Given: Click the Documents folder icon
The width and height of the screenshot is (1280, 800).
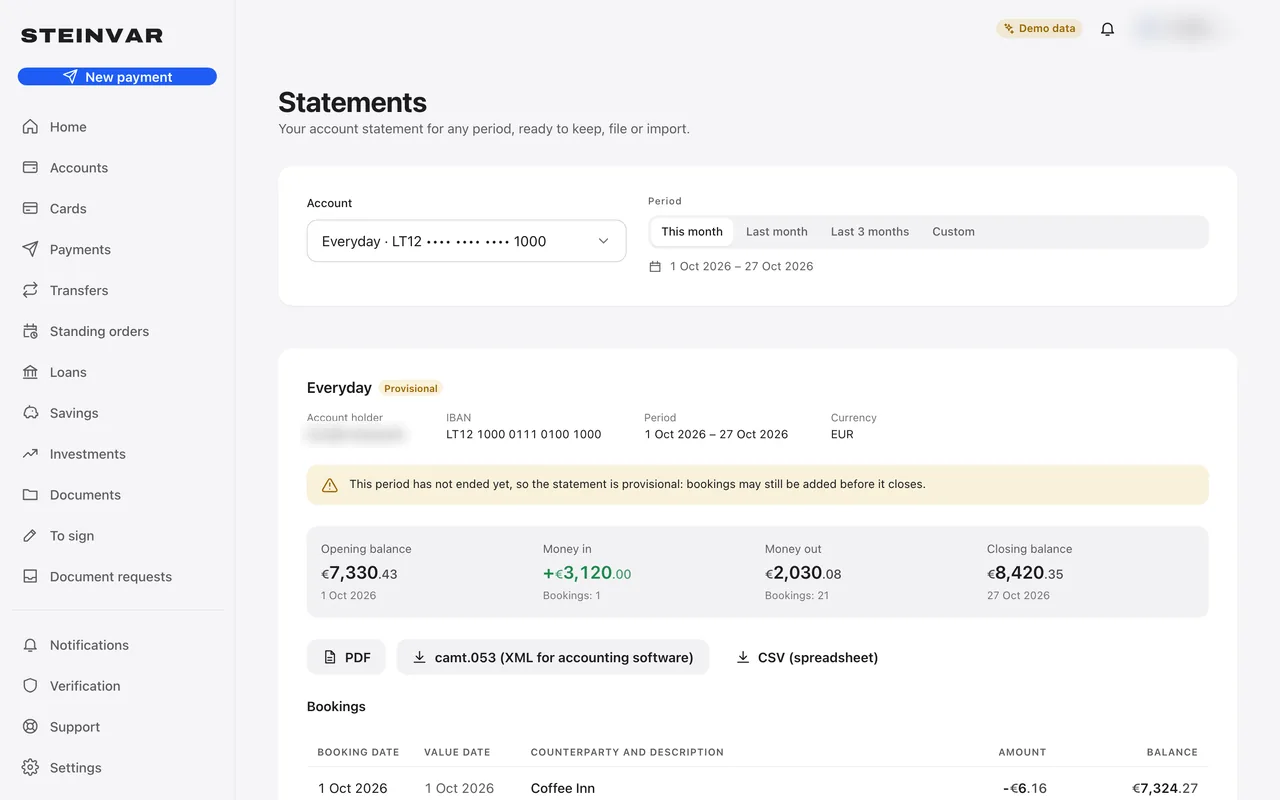Looking at the screenshot, I should click(x=30, y=496).
